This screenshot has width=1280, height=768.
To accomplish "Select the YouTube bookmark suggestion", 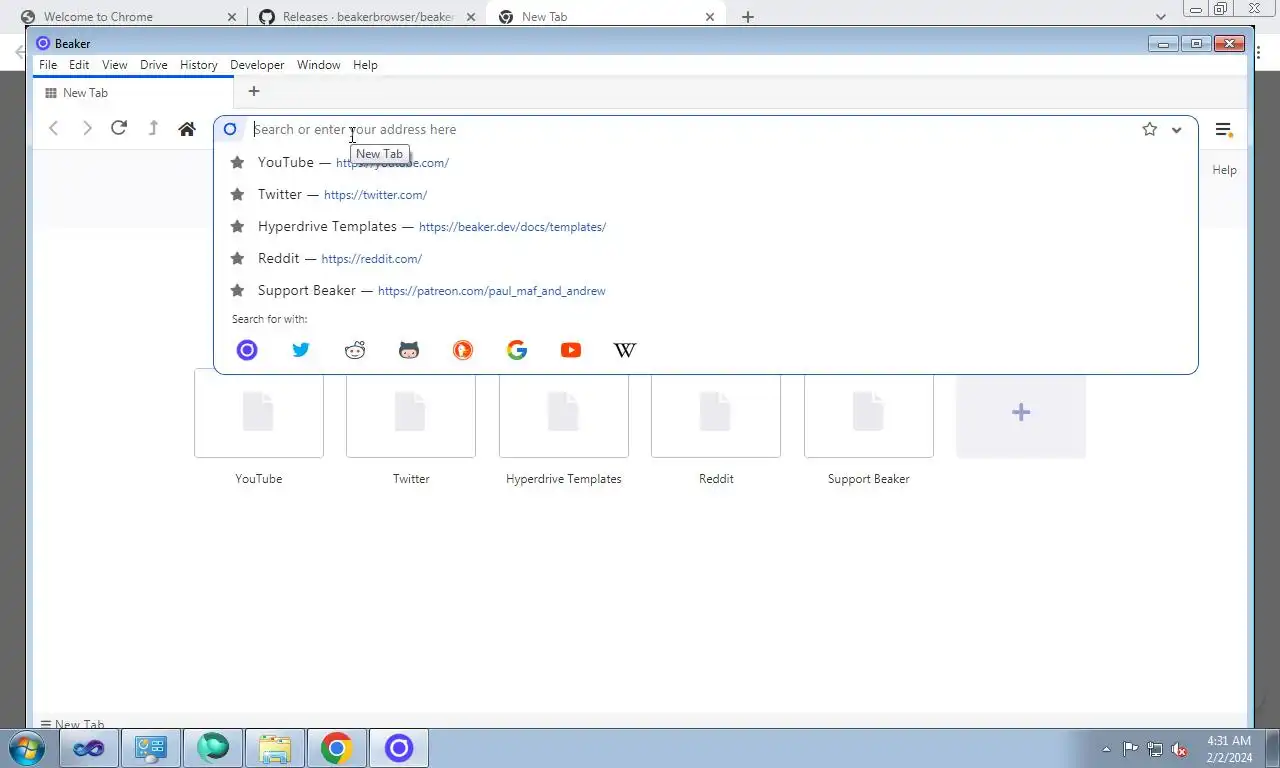I will pos(705,162).
